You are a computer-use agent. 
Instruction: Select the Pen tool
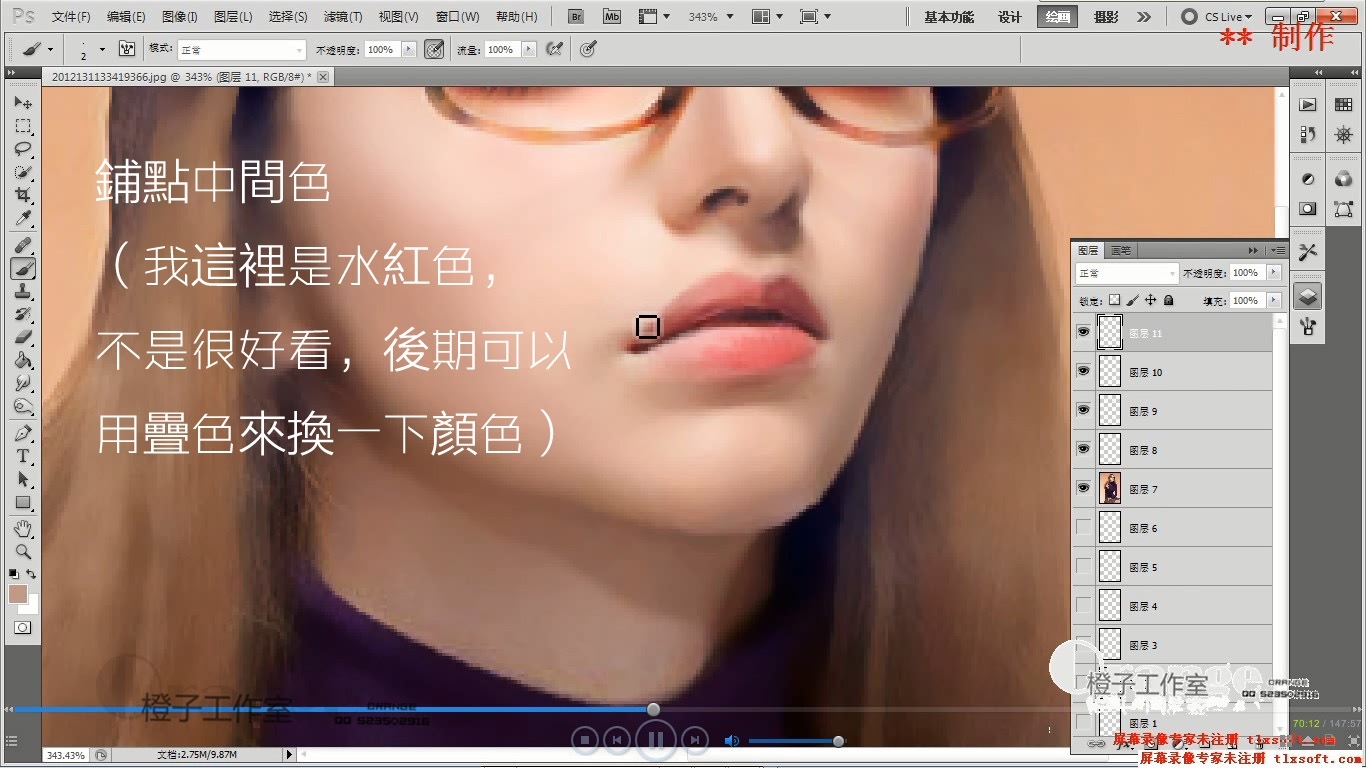(x=23, y=433)
